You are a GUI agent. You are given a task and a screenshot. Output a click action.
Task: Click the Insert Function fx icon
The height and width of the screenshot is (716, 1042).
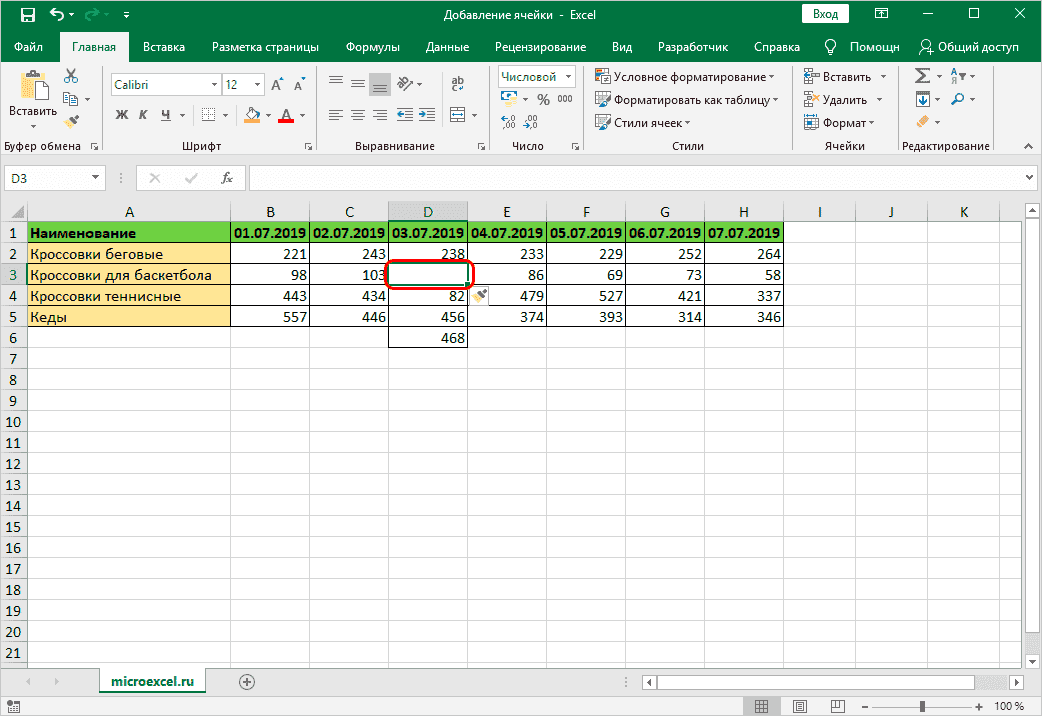coord(227,178)
